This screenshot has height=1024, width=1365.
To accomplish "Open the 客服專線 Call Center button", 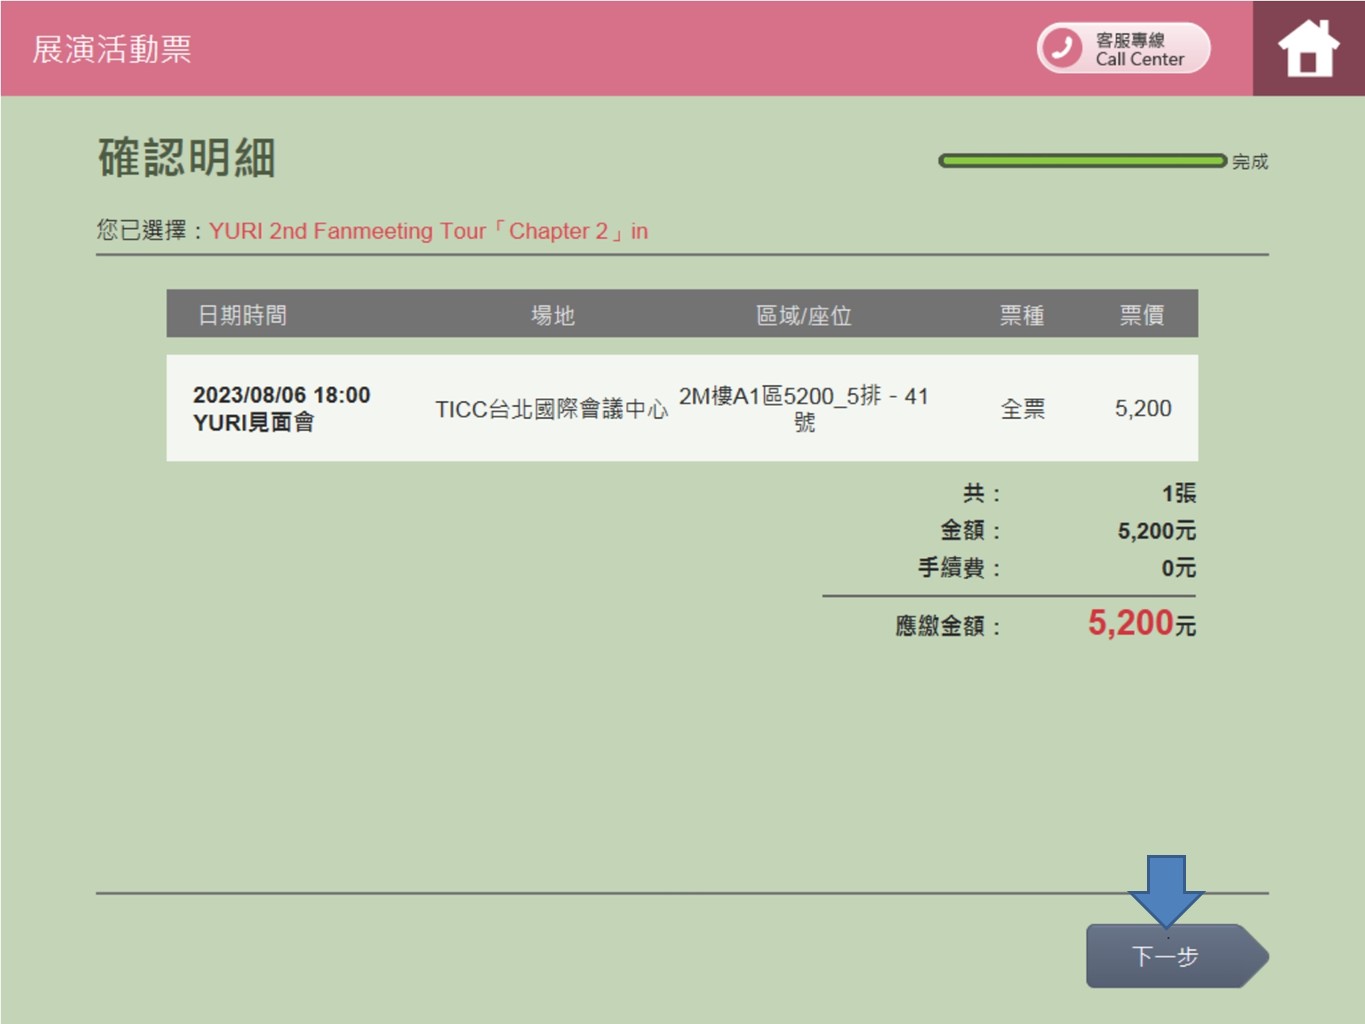I will click(x=1124, y=48).
